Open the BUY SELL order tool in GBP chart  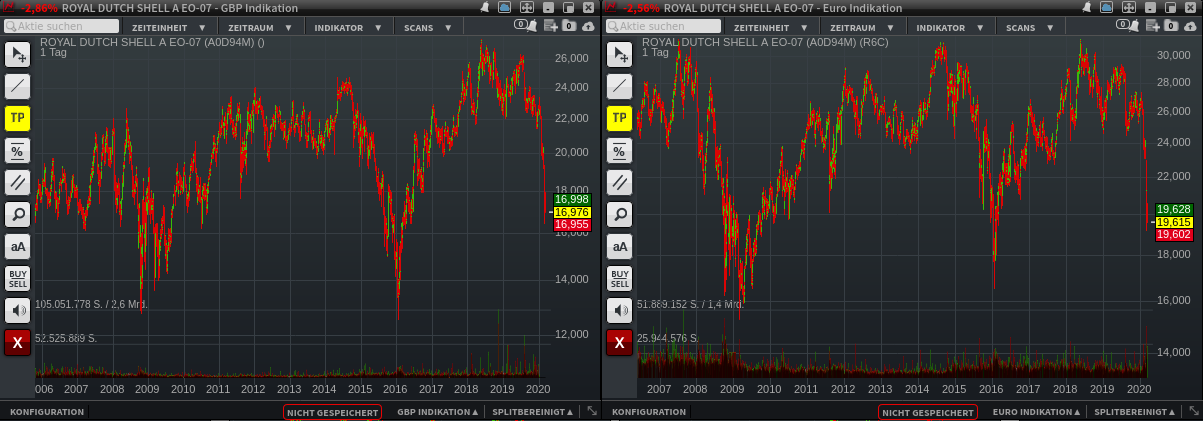pos(17,278)
